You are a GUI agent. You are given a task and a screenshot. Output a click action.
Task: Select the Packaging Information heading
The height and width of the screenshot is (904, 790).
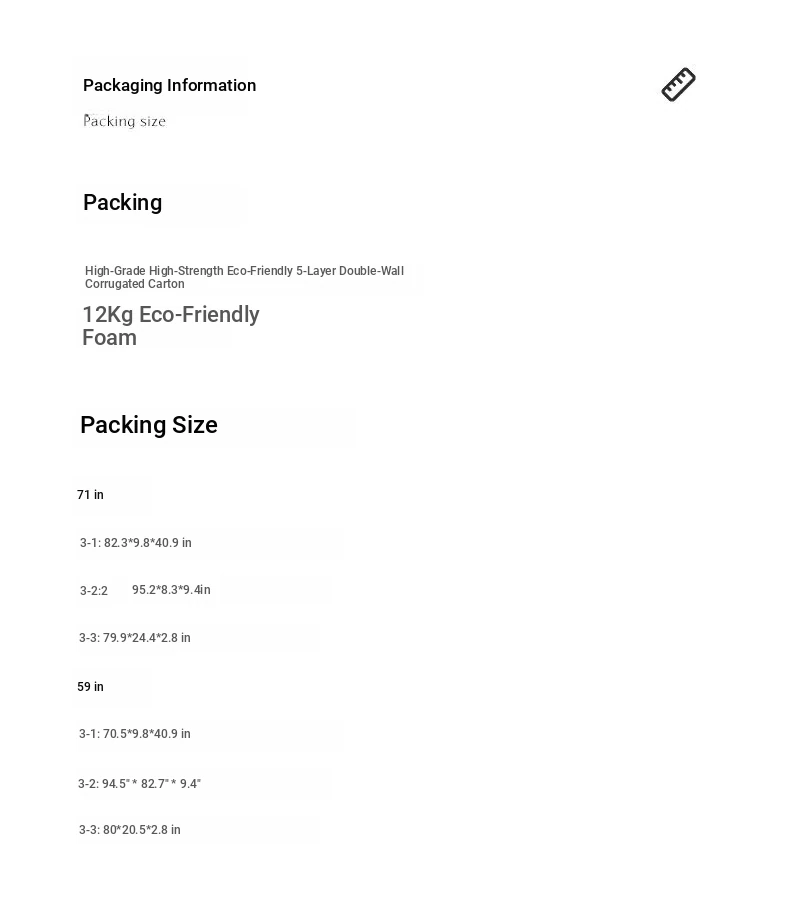170,85
